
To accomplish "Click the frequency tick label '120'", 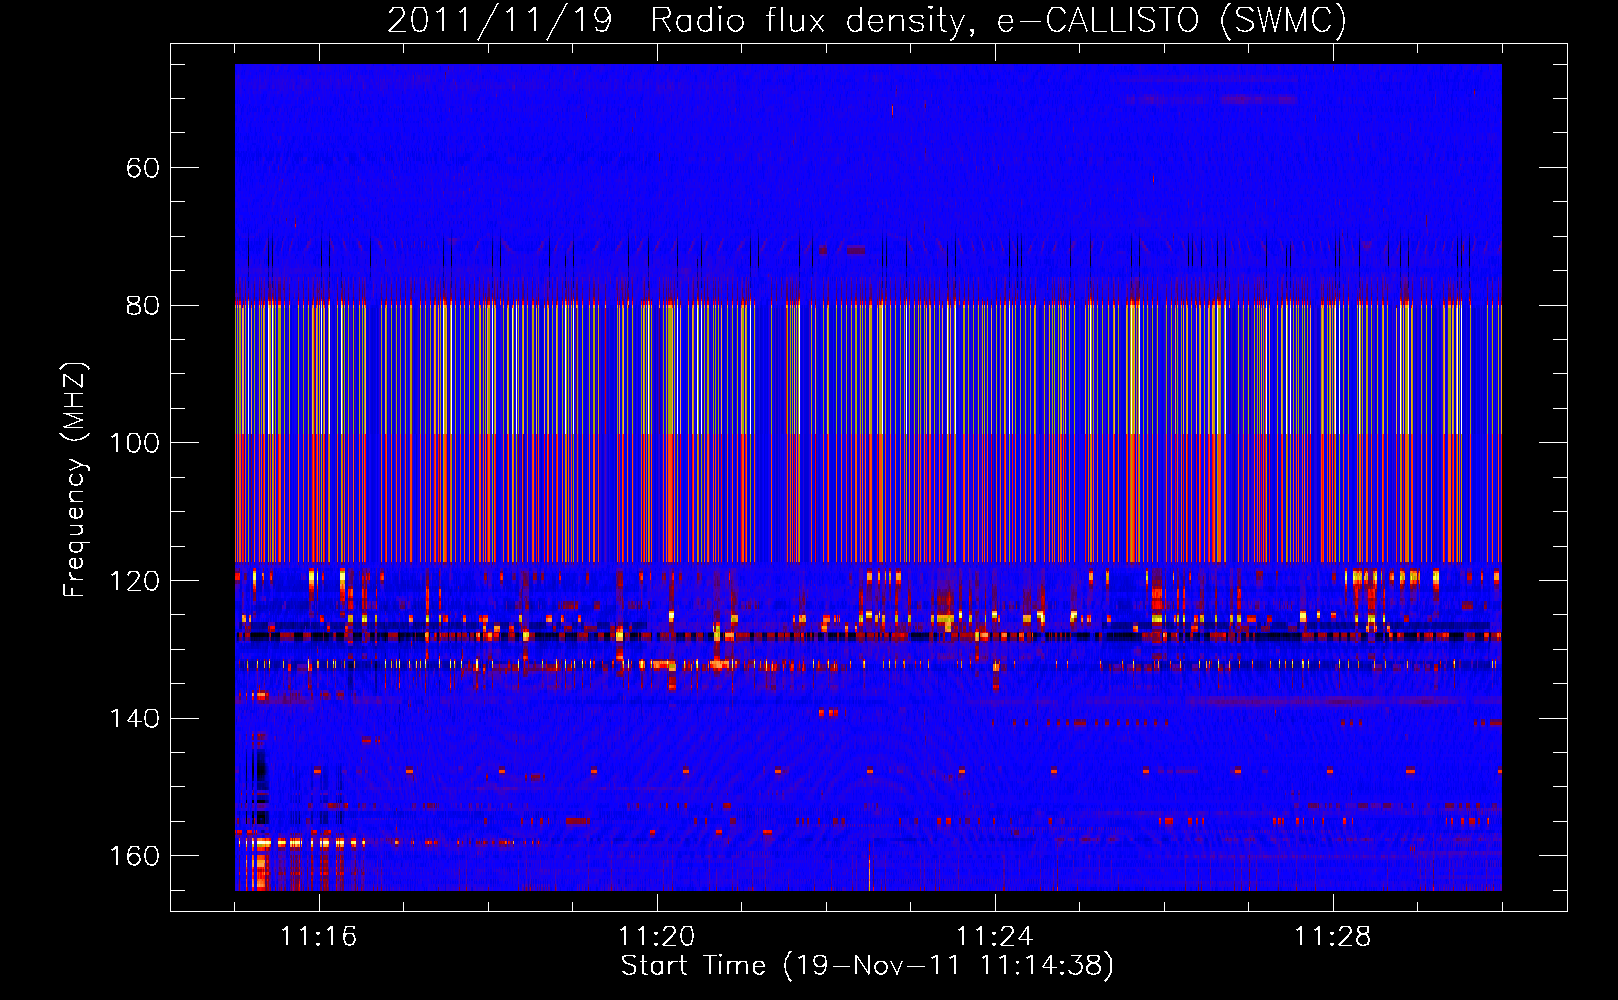I will (135, 581).
